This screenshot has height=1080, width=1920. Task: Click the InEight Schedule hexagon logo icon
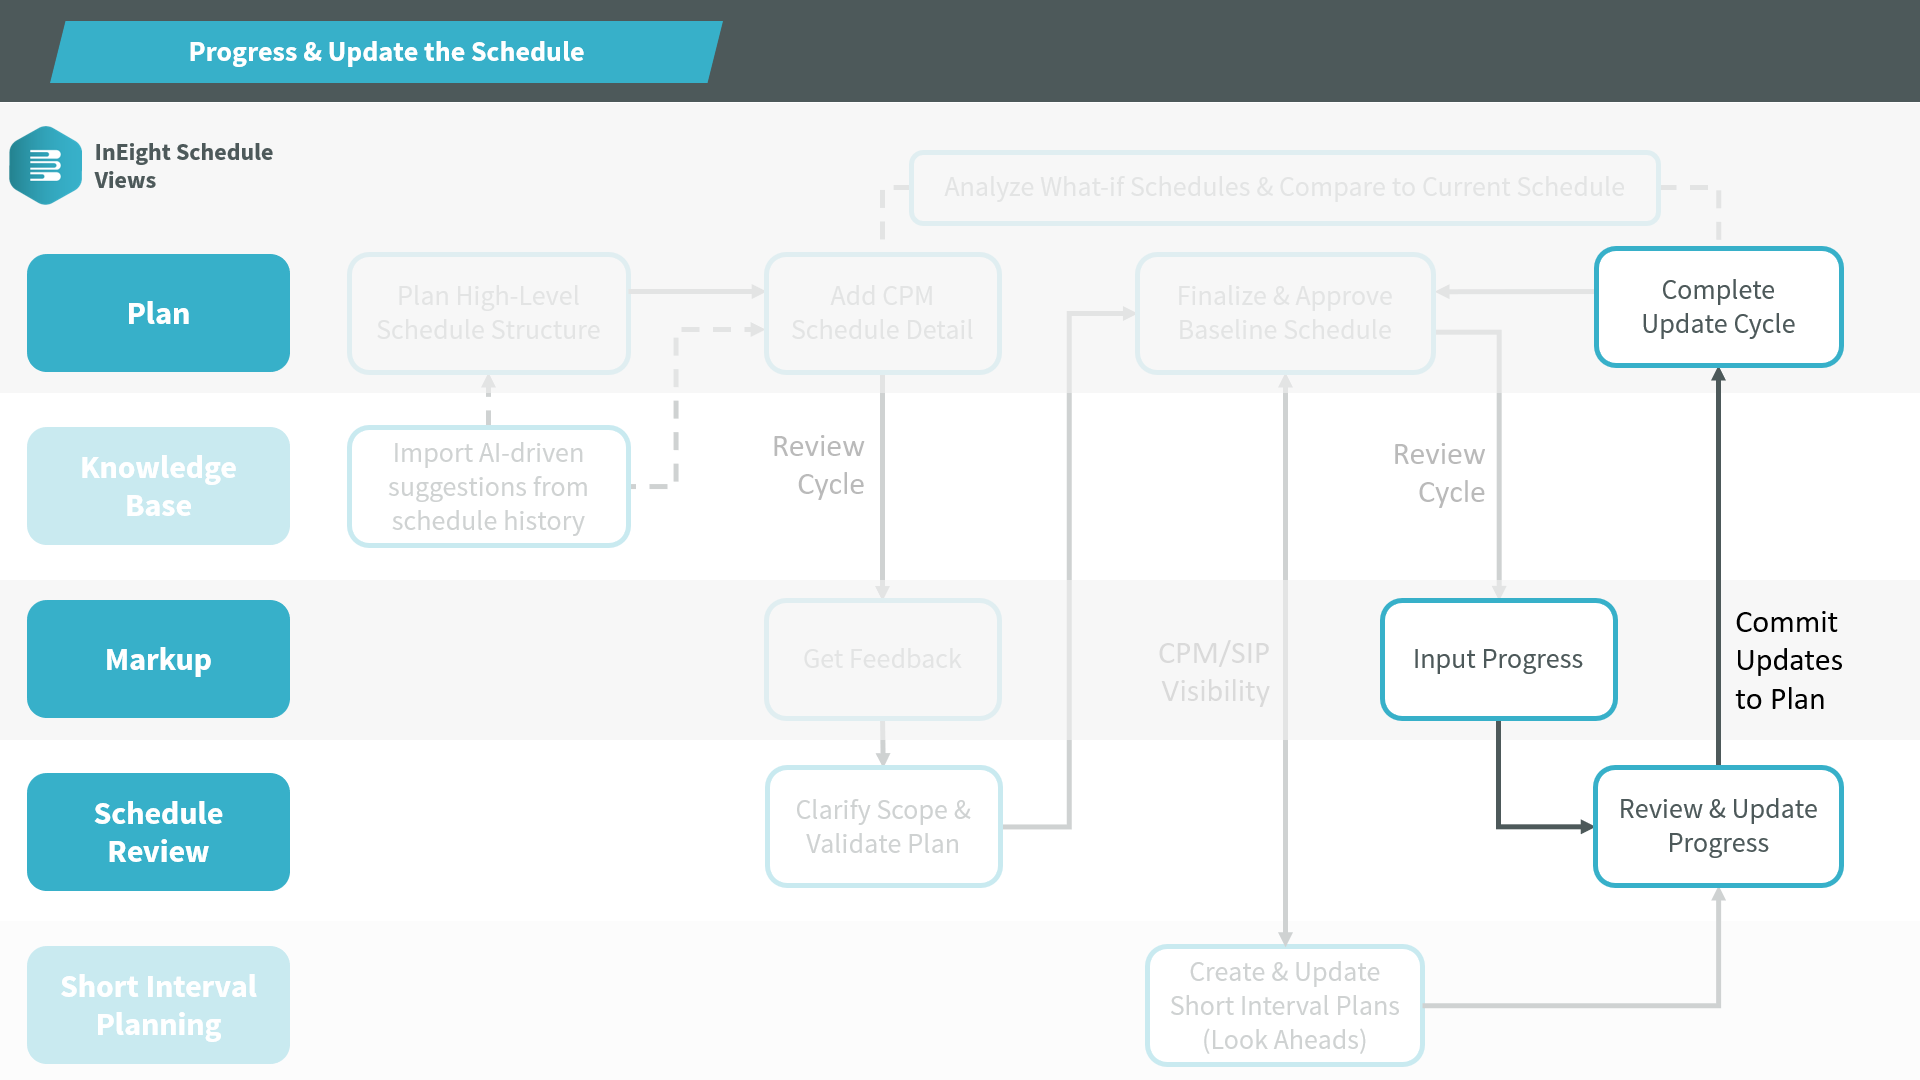click(x=45, y=166)
